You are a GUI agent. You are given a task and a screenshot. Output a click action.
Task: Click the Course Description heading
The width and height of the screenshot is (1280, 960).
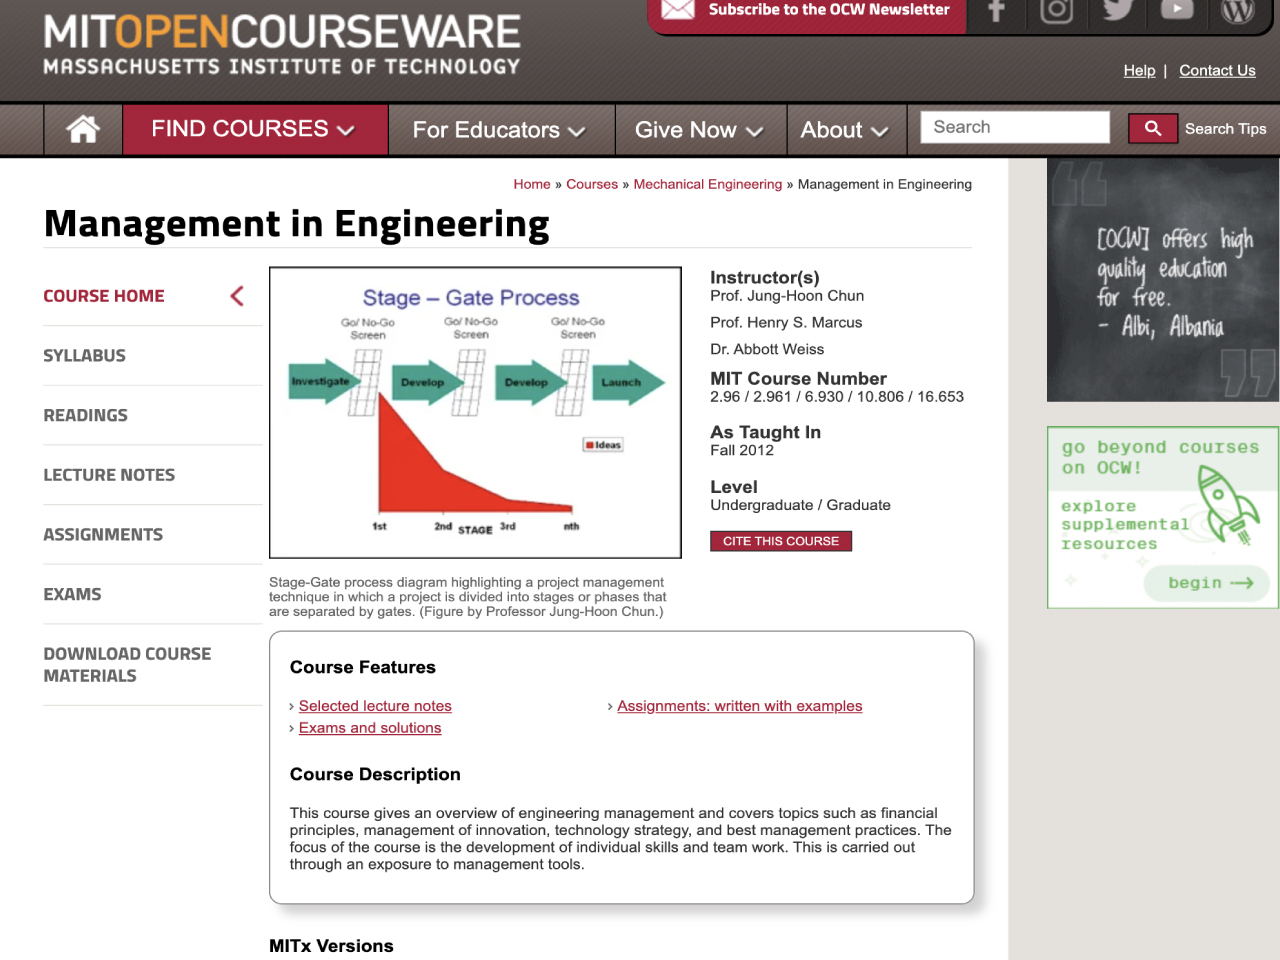(x=375, y=775)
